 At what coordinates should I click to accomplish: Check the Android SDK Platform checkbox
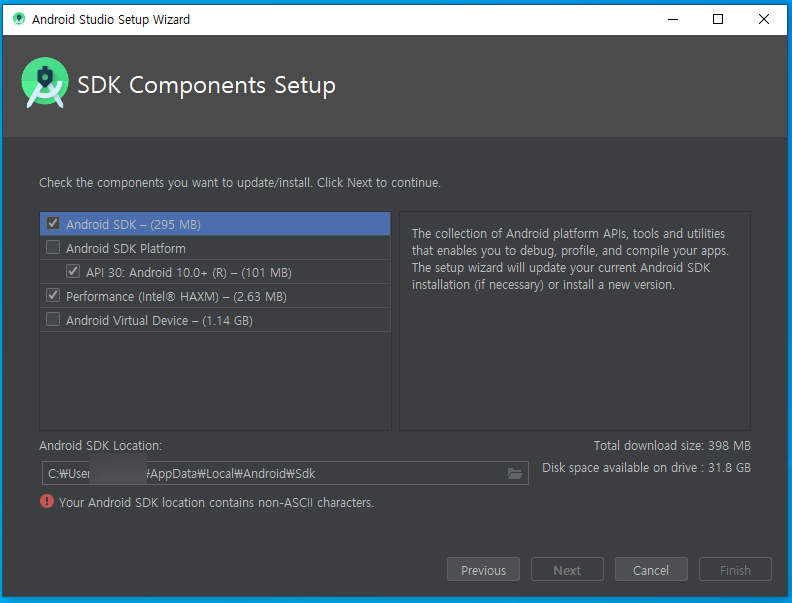53,247
